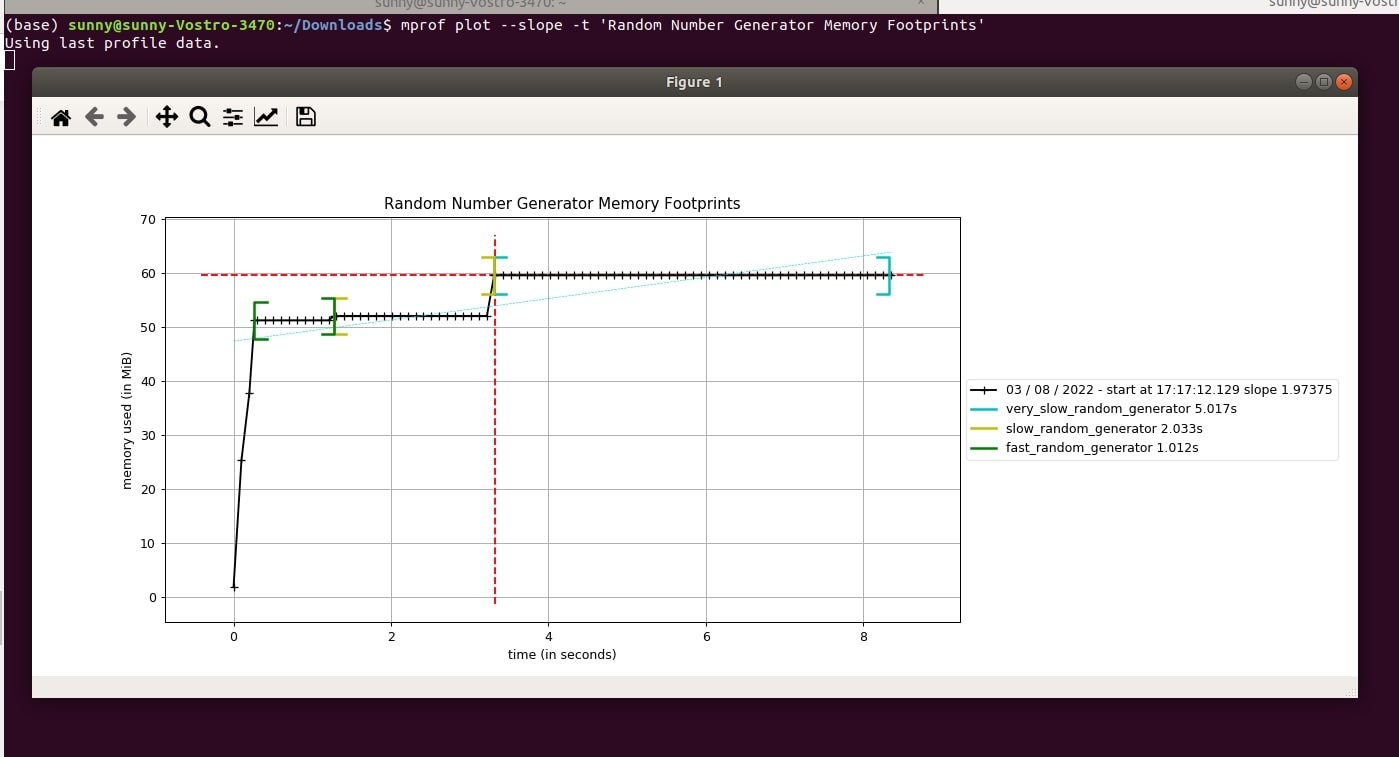
Task: Open the Configure subplots sliders icon
Action: [x=233, y=117]
